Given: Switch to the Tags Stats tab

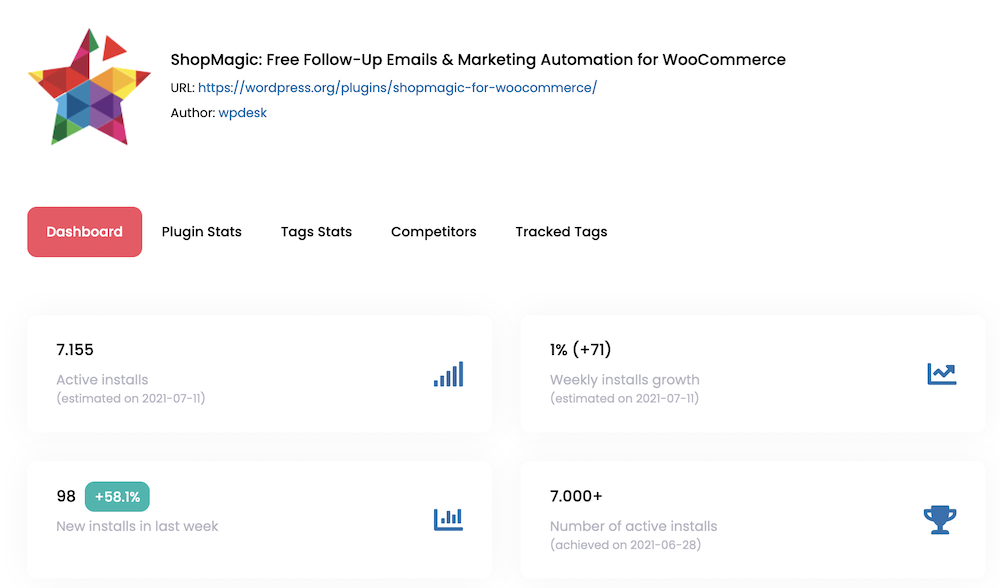Looking at the screenshot, I should (316, 232).
